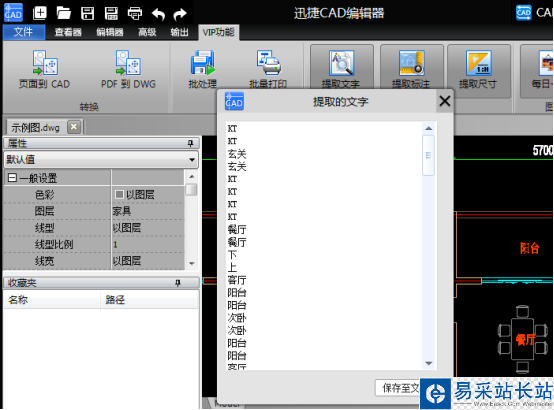The width and height of the screenshot is (554, 410).
Task: Redo with the forward arrow
Action: (x=180, y=14)
